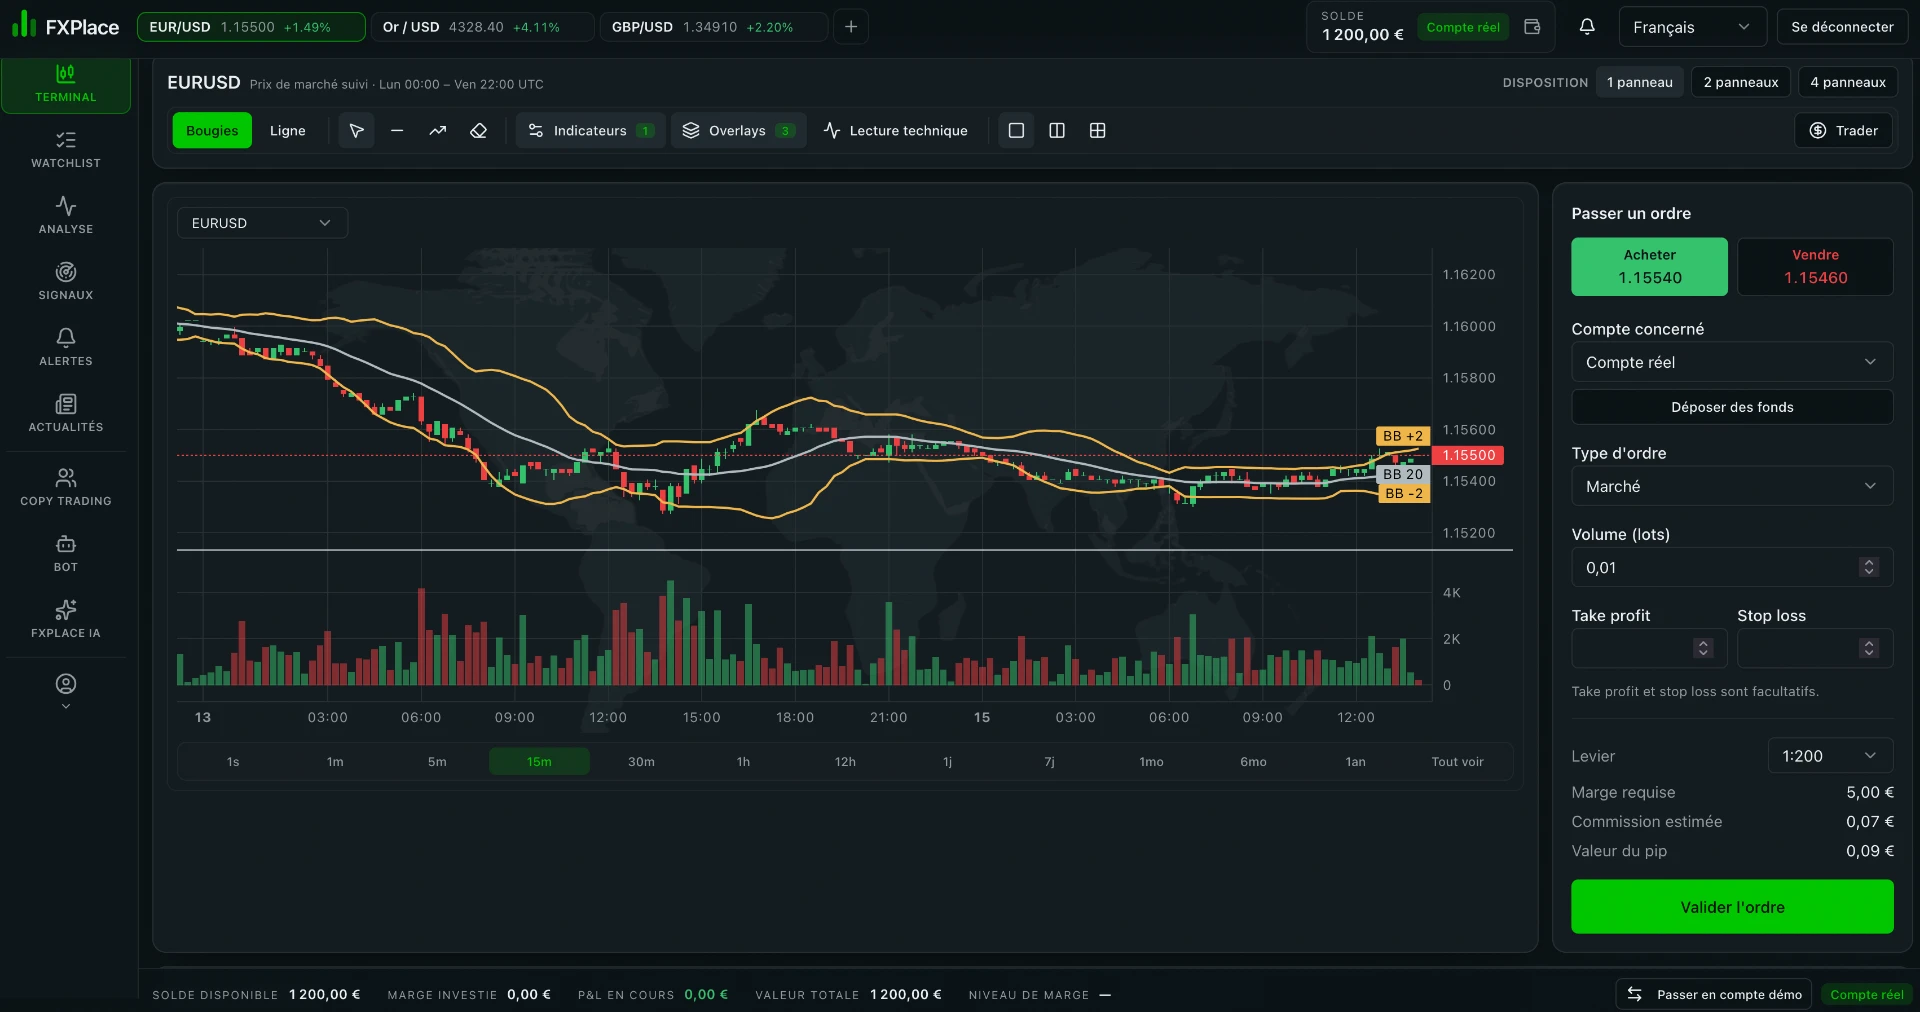Screen dimensions: 1920x1012
Task: Select the cursor pointer drawing tool
Action: pyautogui.click(x=356, y=131)
